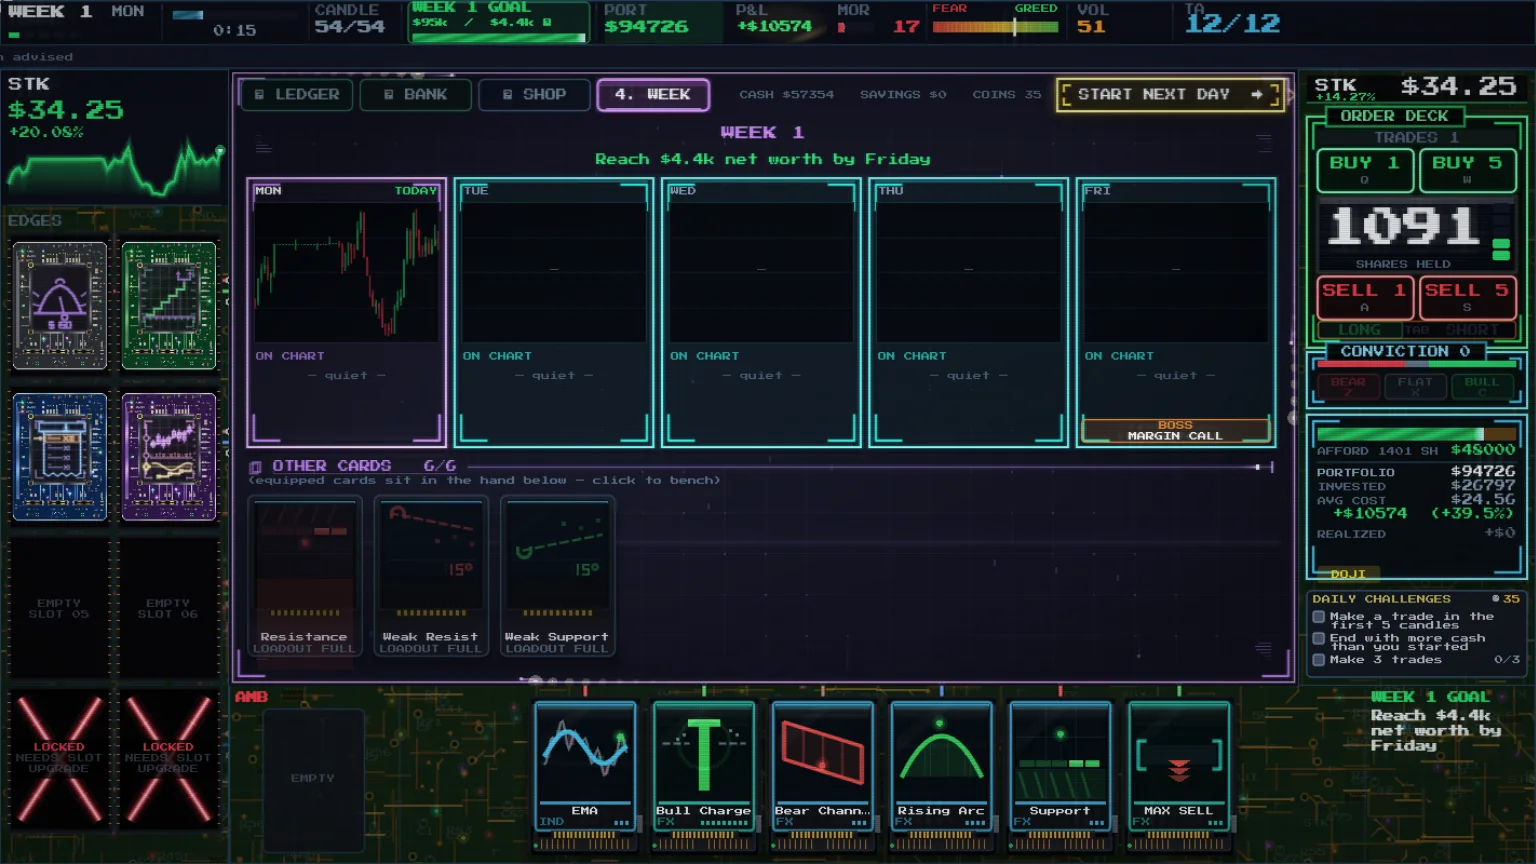Image resolution: width=1536 pixels, height=864 pixels.
Task: Open the Bank tab
Action: pyautogui.click(x=415, y=94)
